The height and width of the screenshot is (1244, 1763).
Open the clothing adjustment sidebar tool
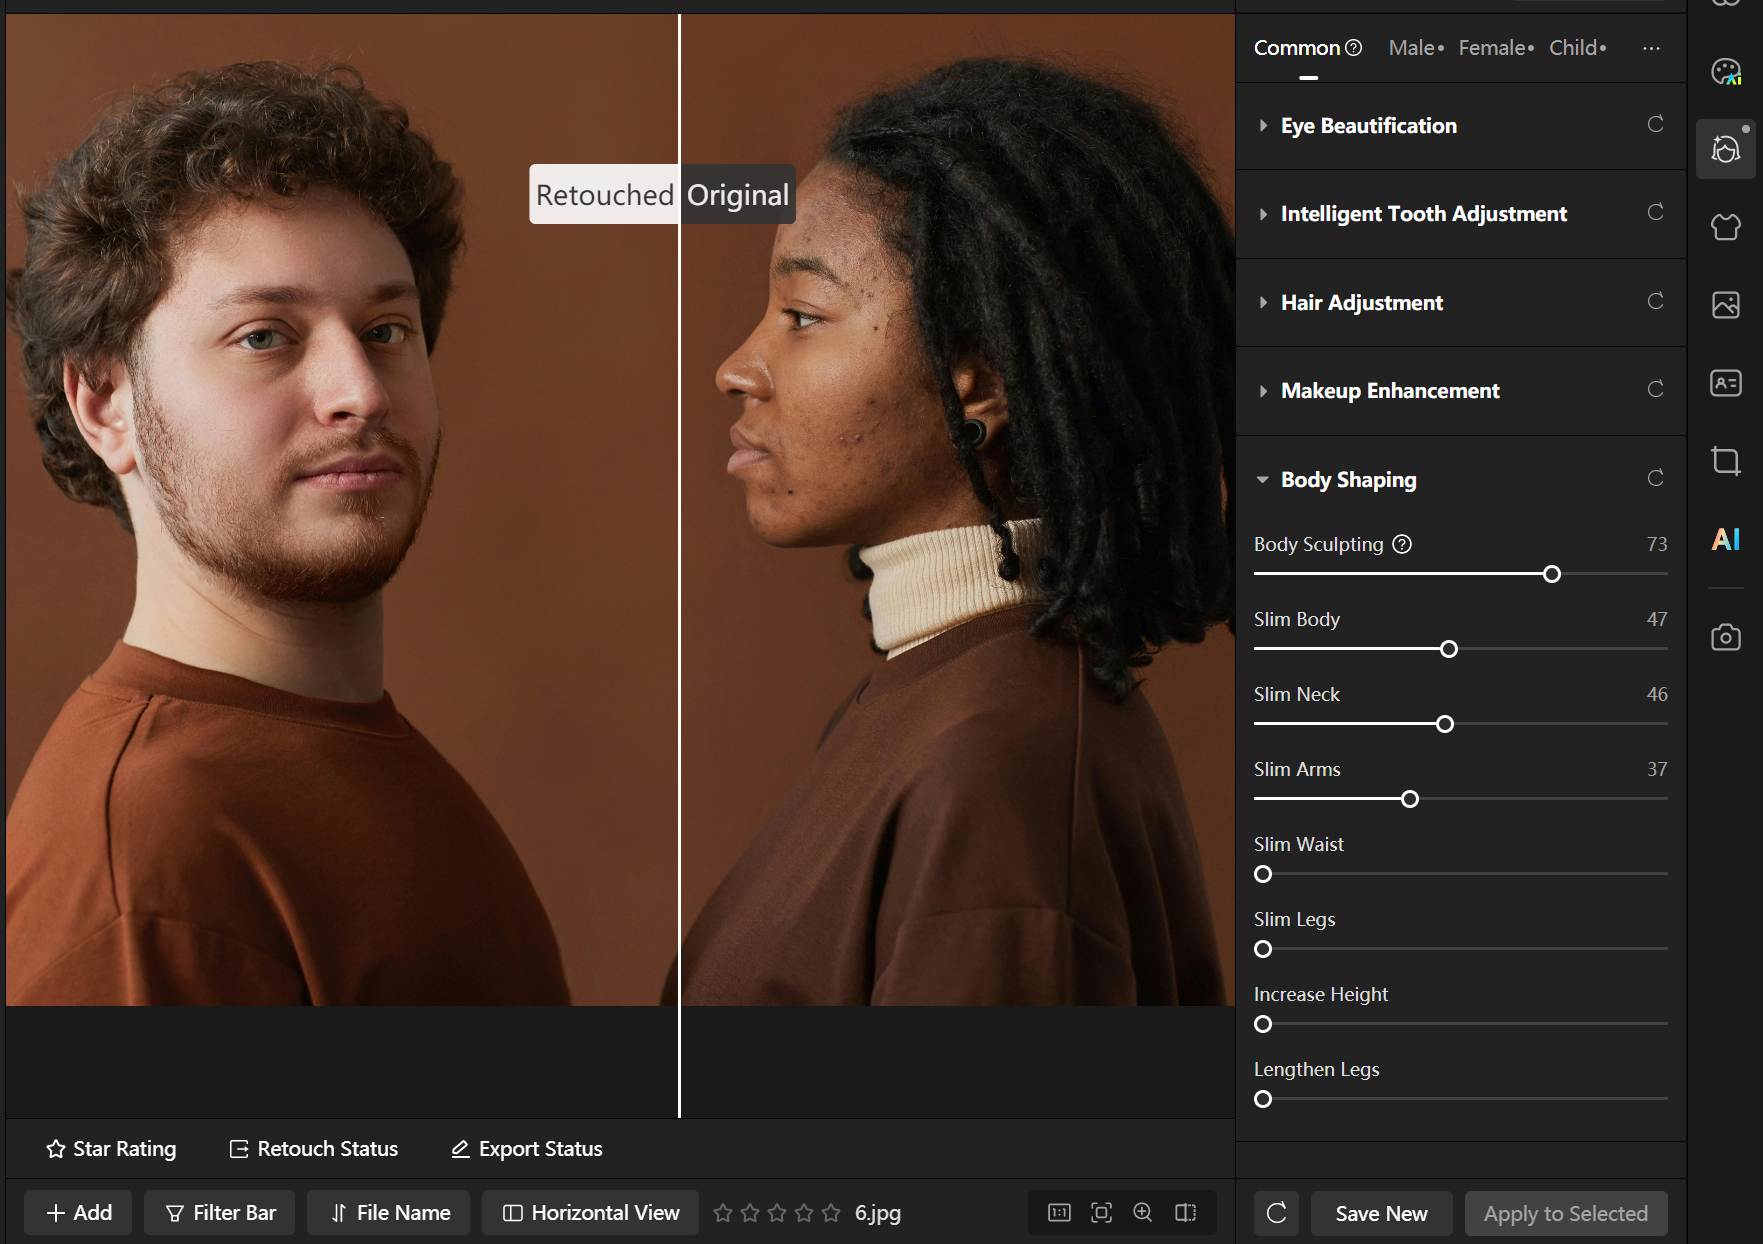point(1725,227)
